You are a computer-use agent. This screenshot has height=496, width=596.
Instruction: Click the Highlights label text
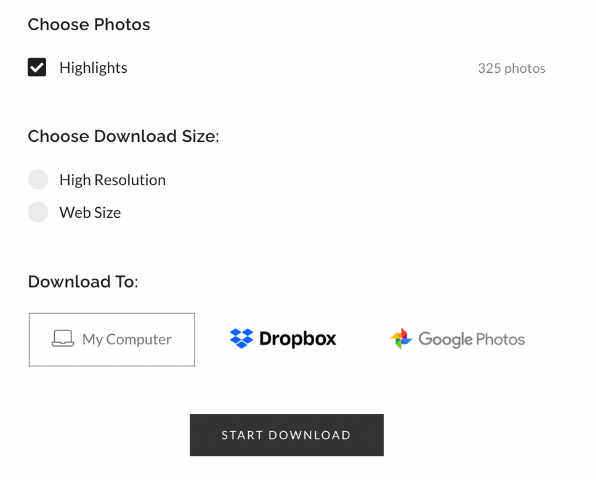click(x=93, y=68)
